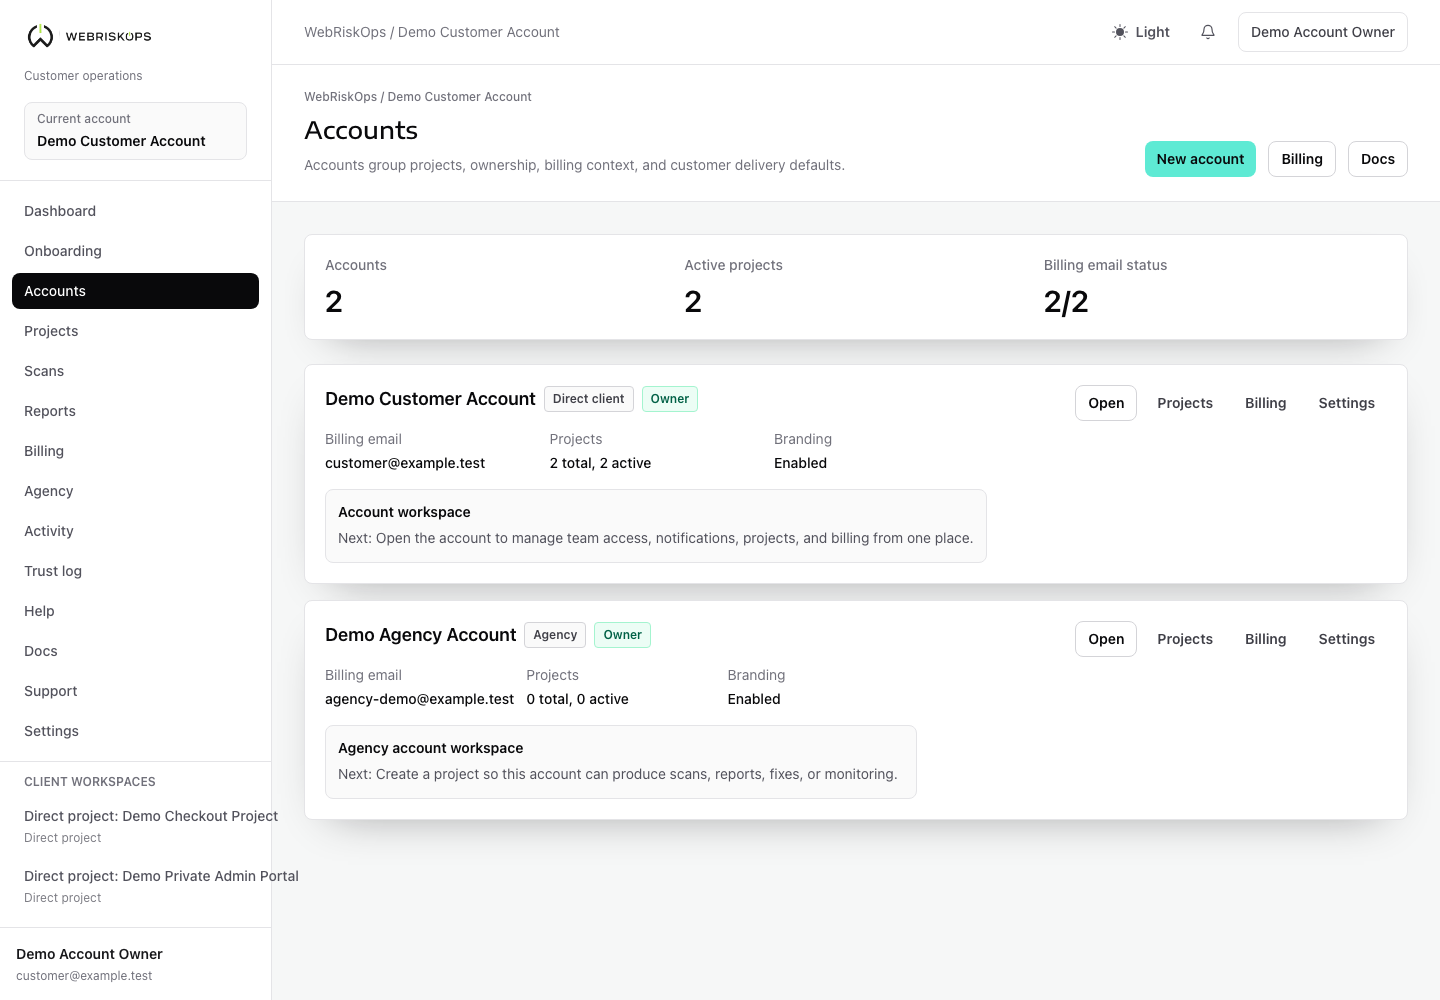1440x1000 pixels.
Task: View Billing for Demo Agency Account
Action: click(x=1265, y=639)
